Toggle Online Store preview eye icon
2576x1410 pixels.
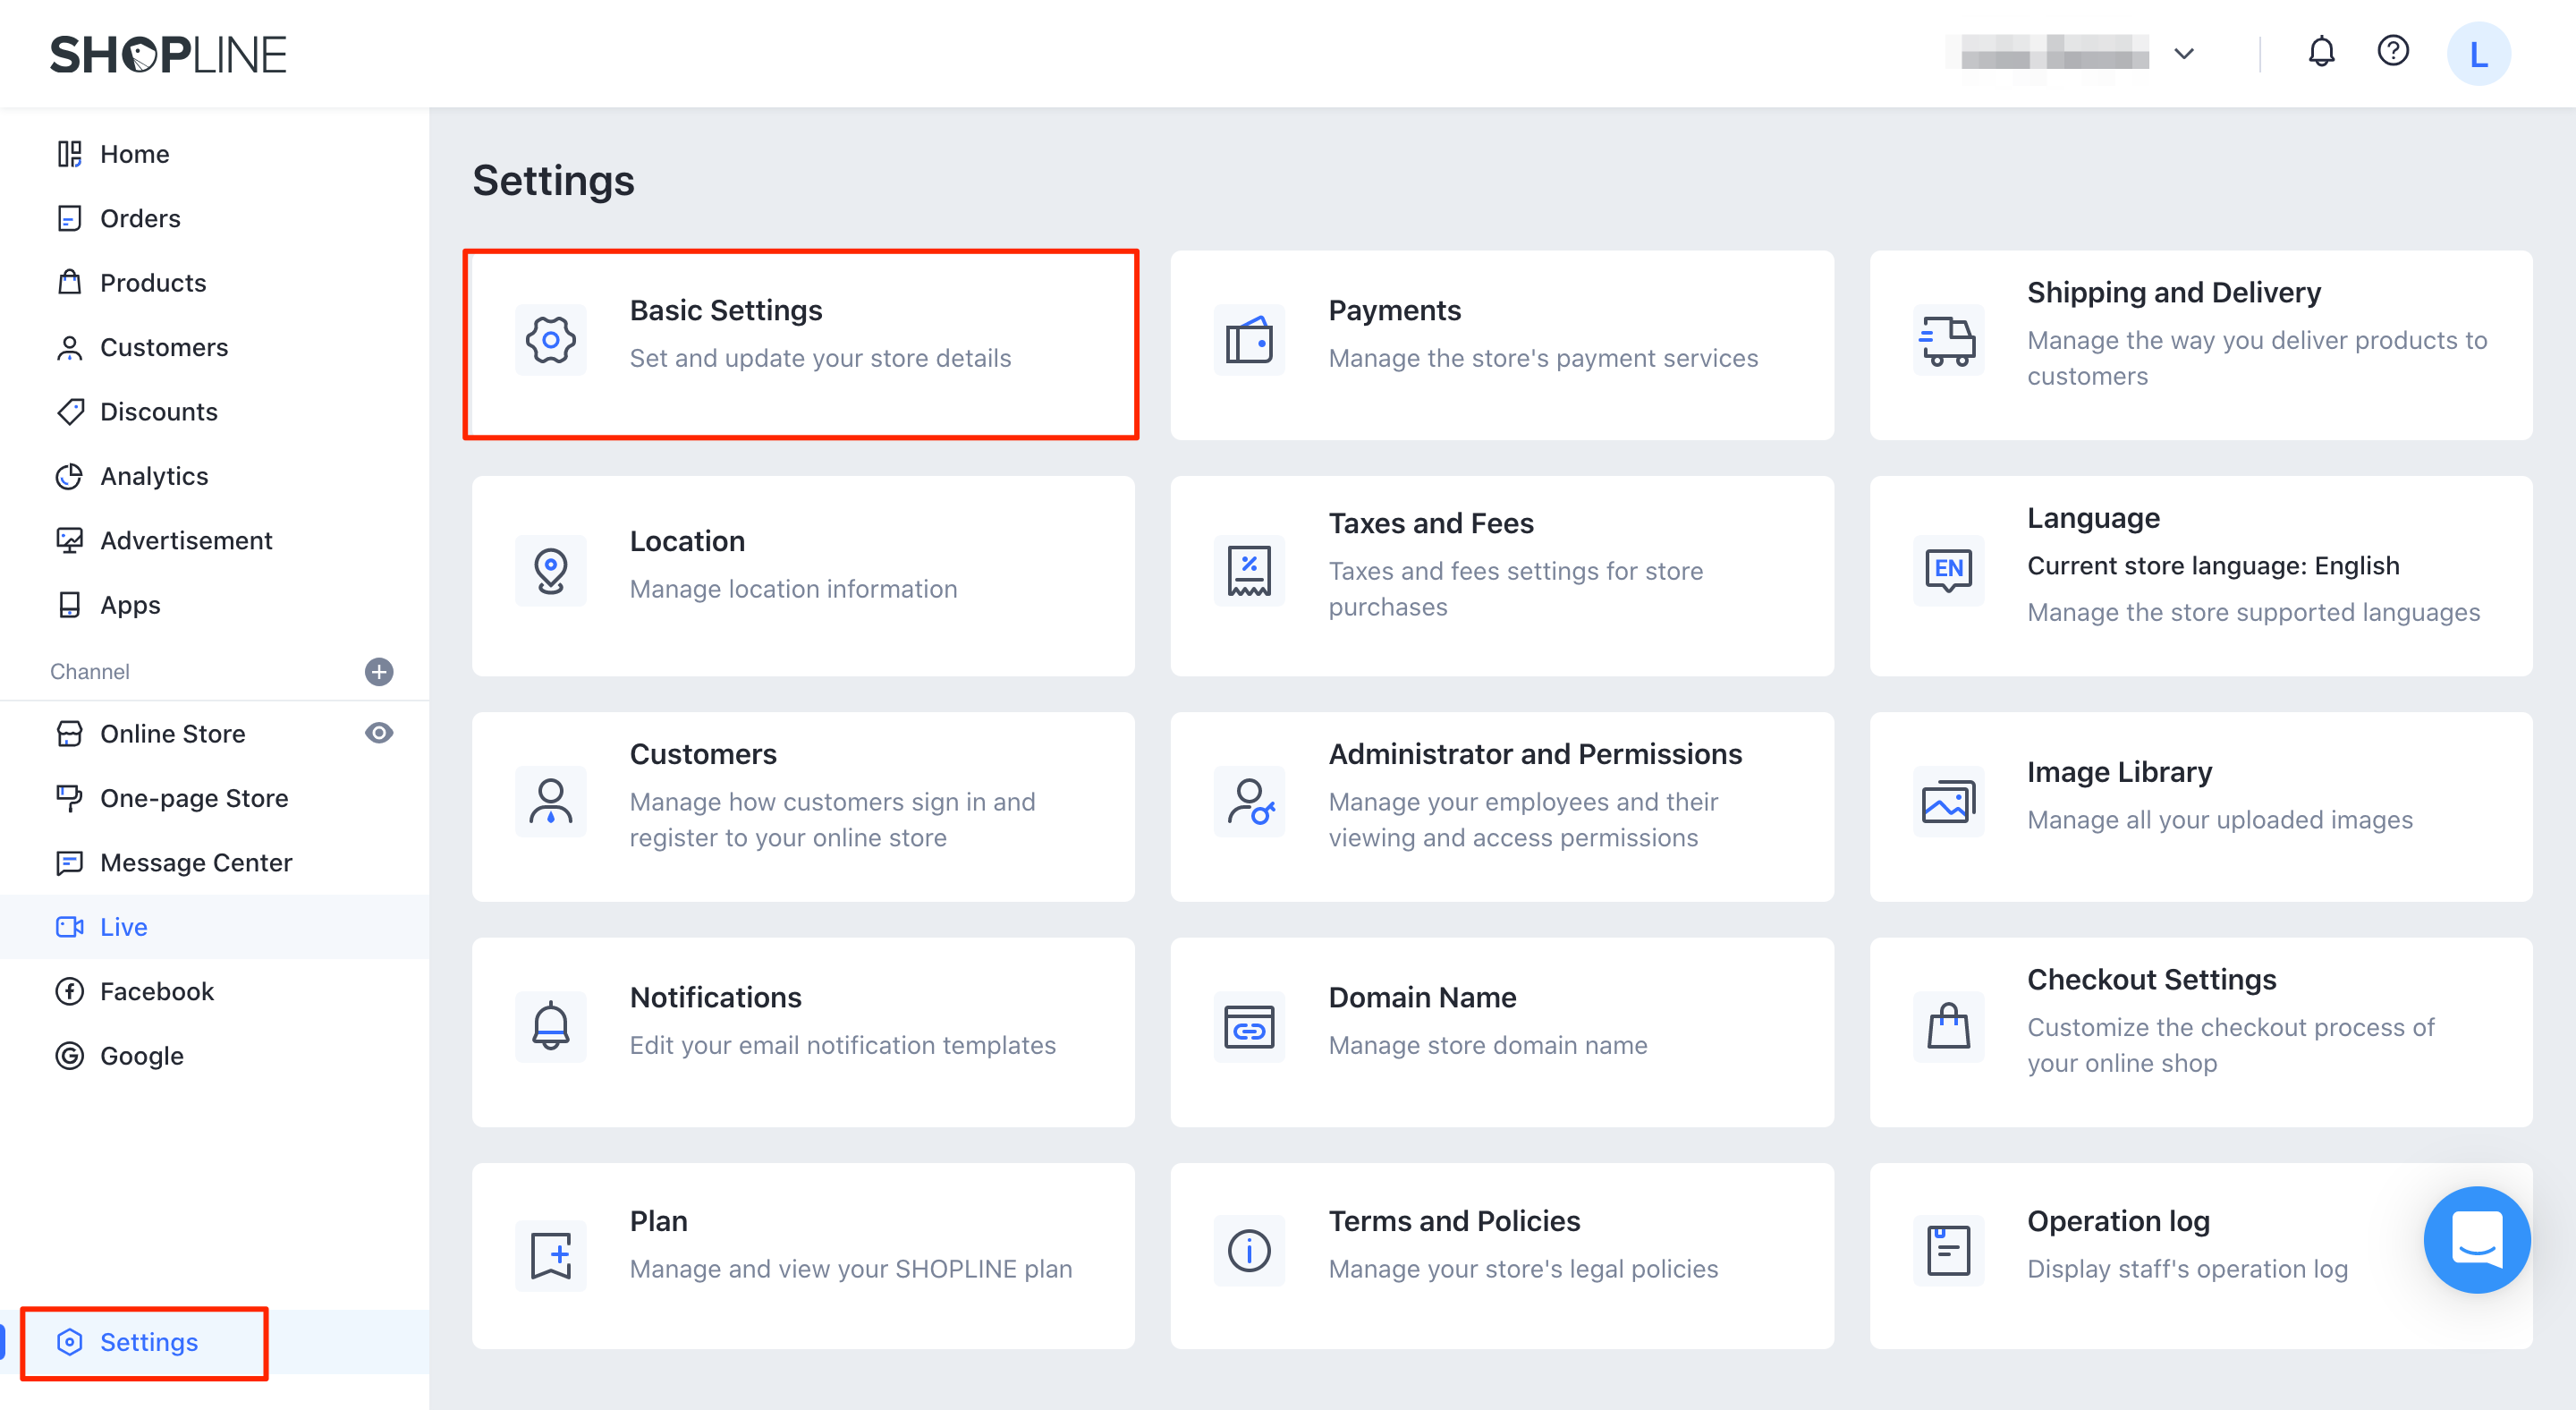379,733
